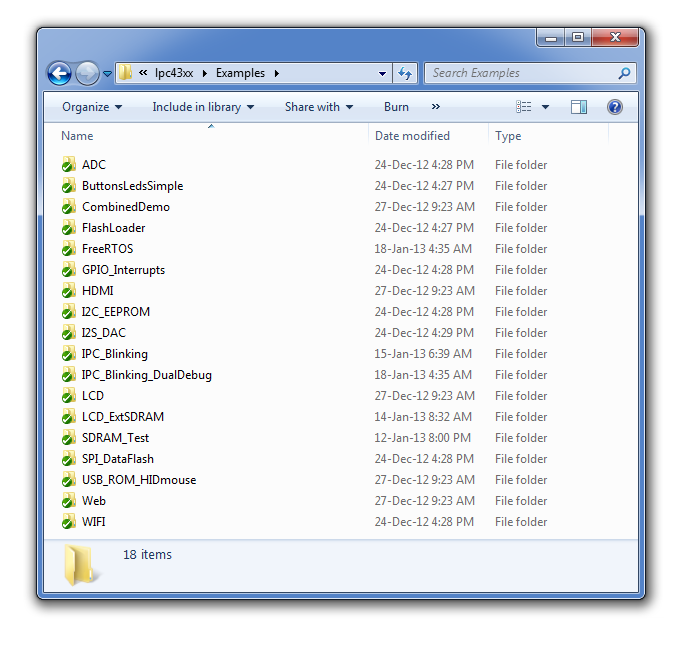Open the Organize menu
688x646 pixels.
[x=91, y=107]
